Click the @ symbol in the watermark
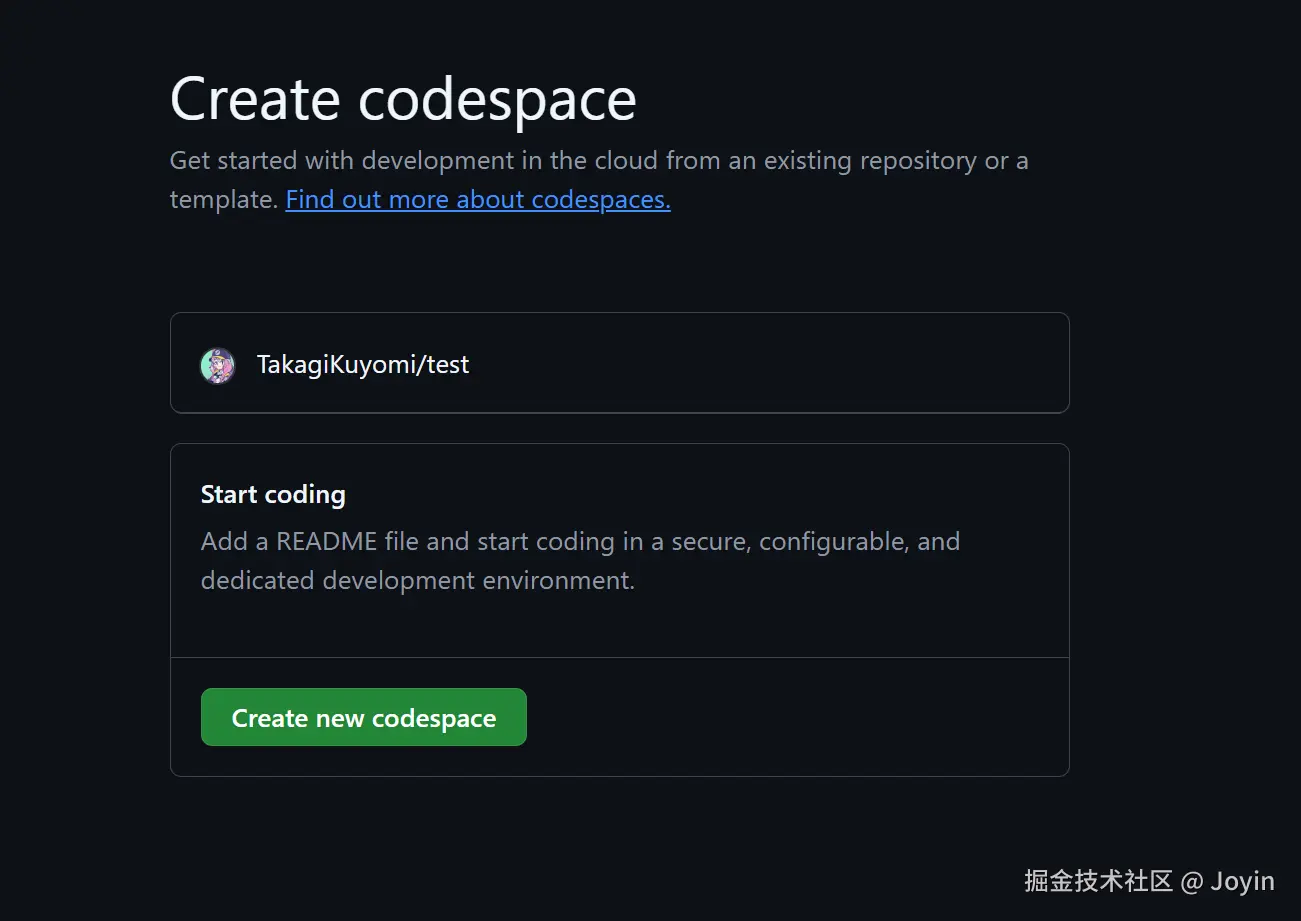The width and height of the screenshot is (1301, 921). pos(1191,881)
